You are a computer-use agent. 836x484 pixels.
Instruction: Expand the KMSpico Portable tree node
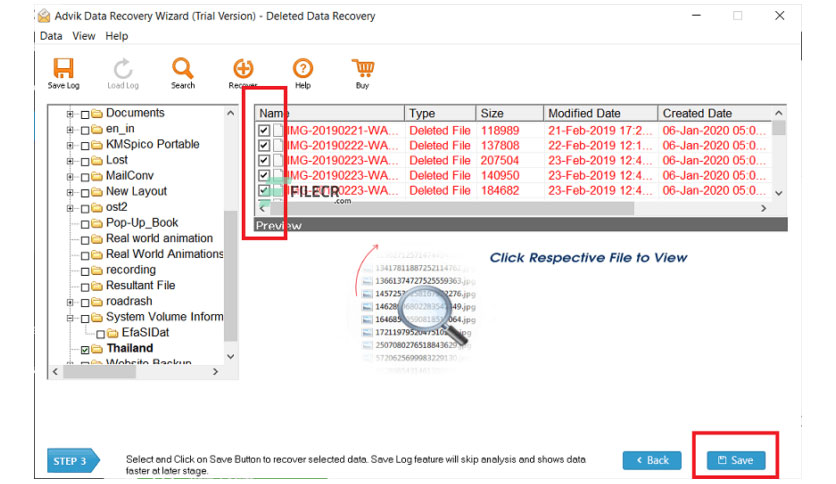(70, 145)
